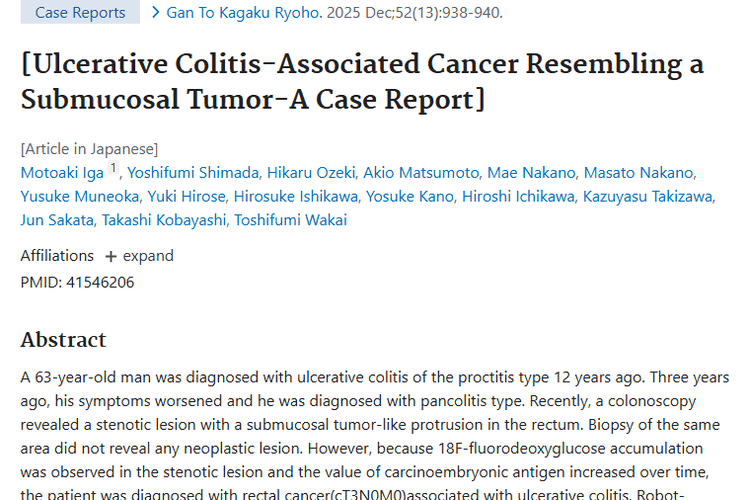Open author Hirosuke Ishikawa's link

click(x=295, y=196)
